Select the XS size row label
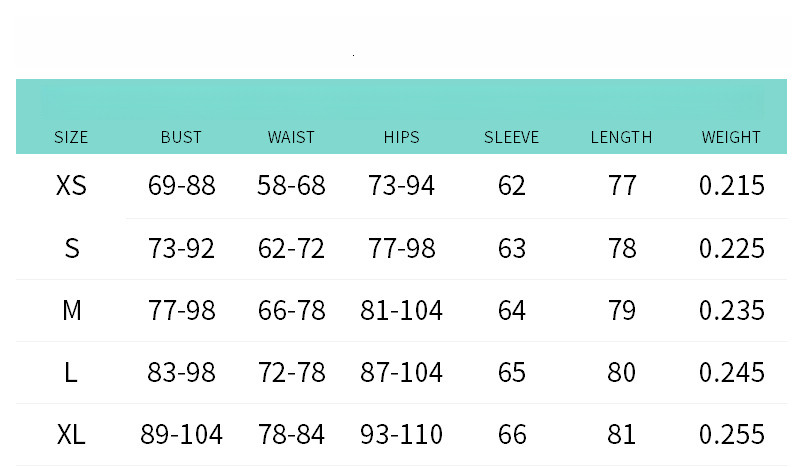This screenshot has width=801, height=467. pyautogui.click(x=71, y=185)
